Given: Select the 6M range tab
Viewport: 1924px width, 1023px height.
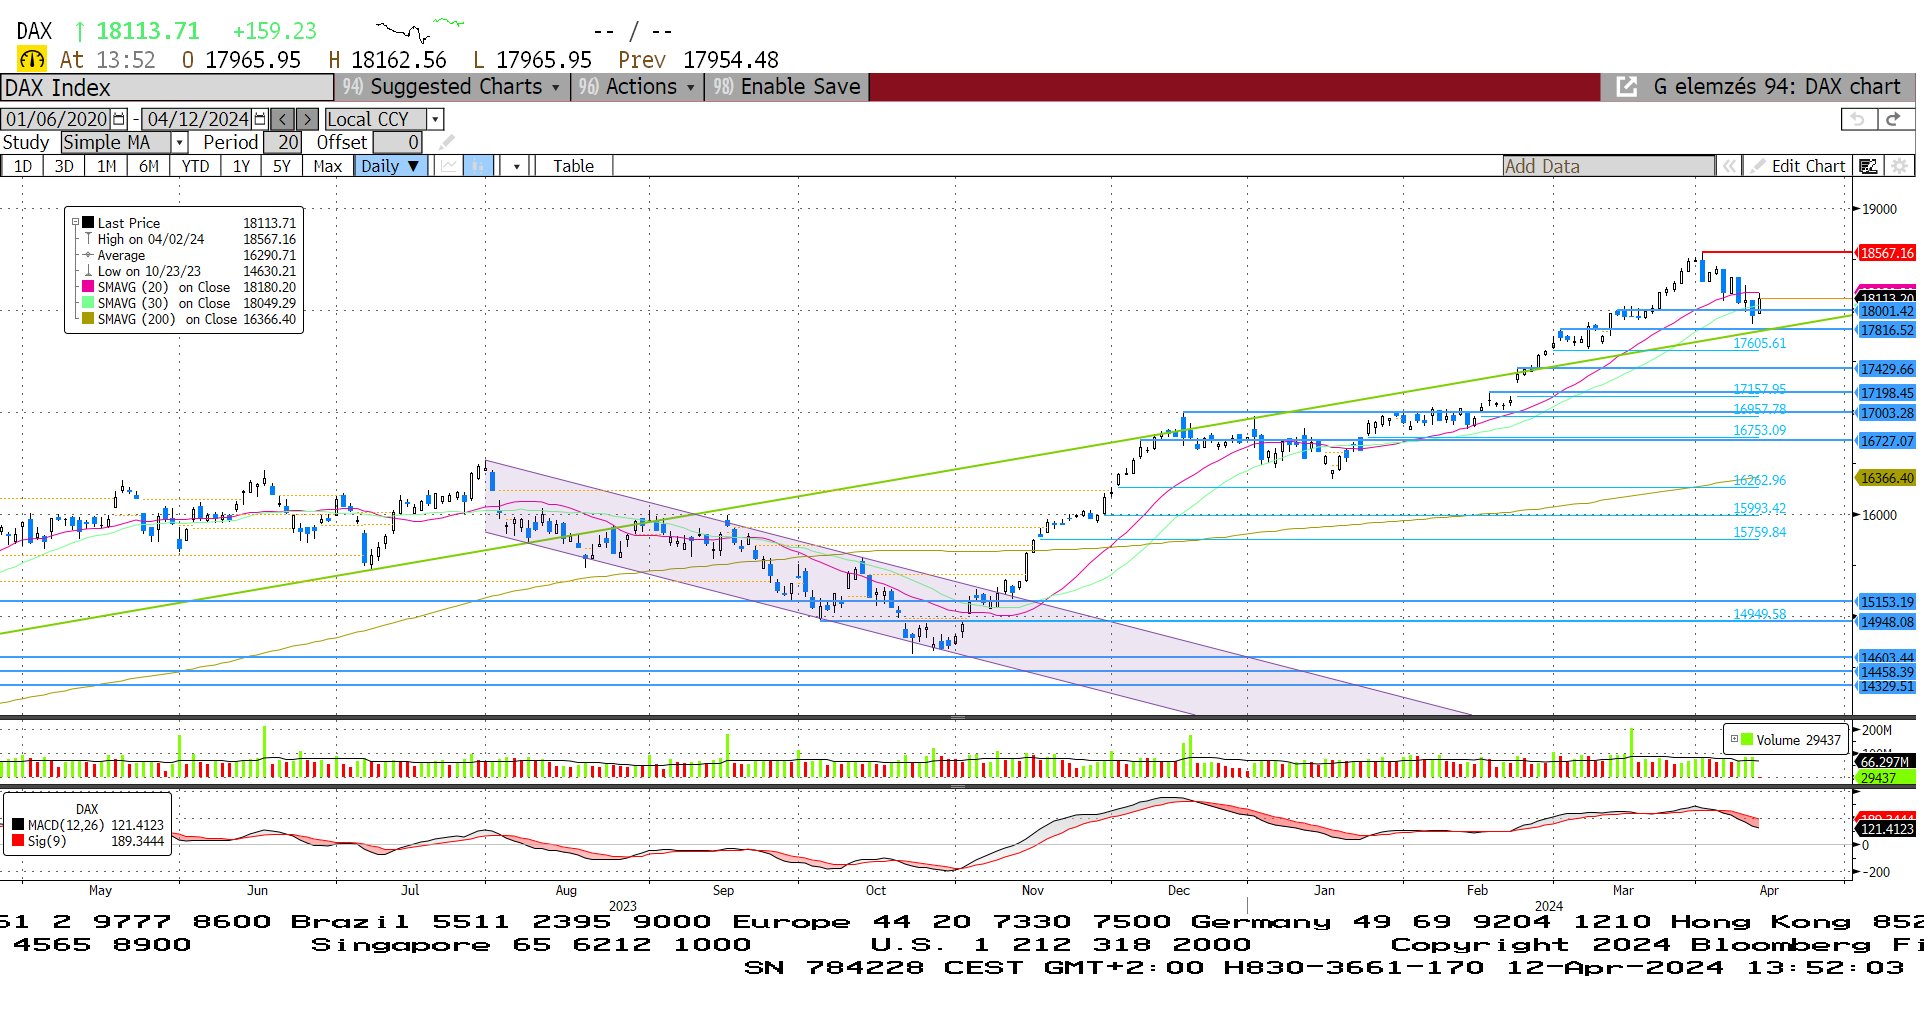Looking at the screenshot, I should click(x=148, y=166).
